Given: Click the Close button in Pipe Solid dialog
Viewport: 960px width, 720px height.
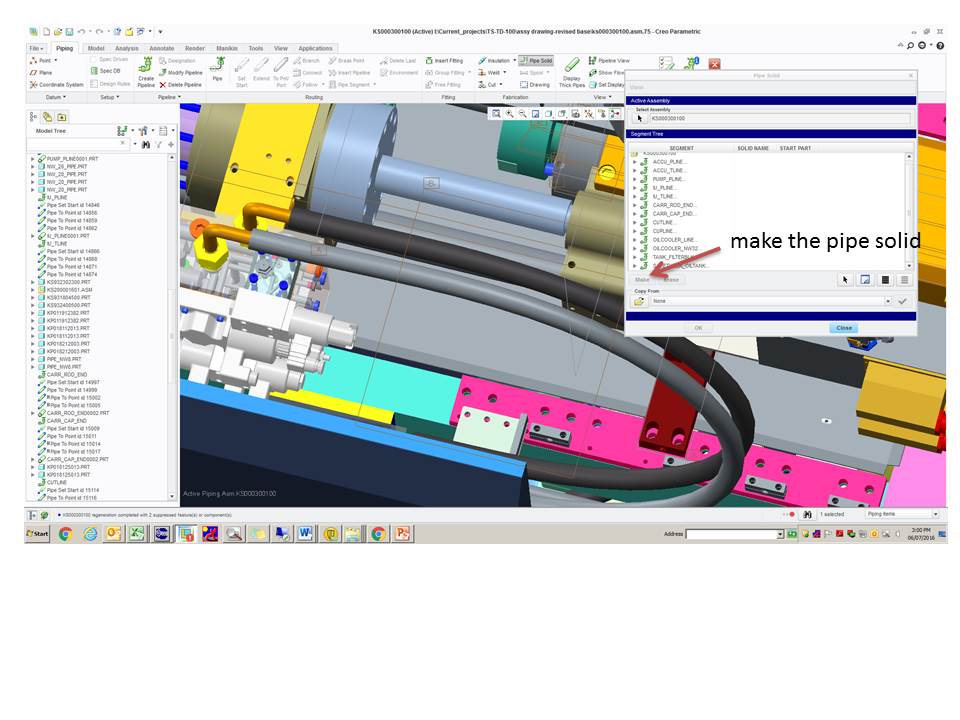Looking at the screenshot, I should coord(844,328).
